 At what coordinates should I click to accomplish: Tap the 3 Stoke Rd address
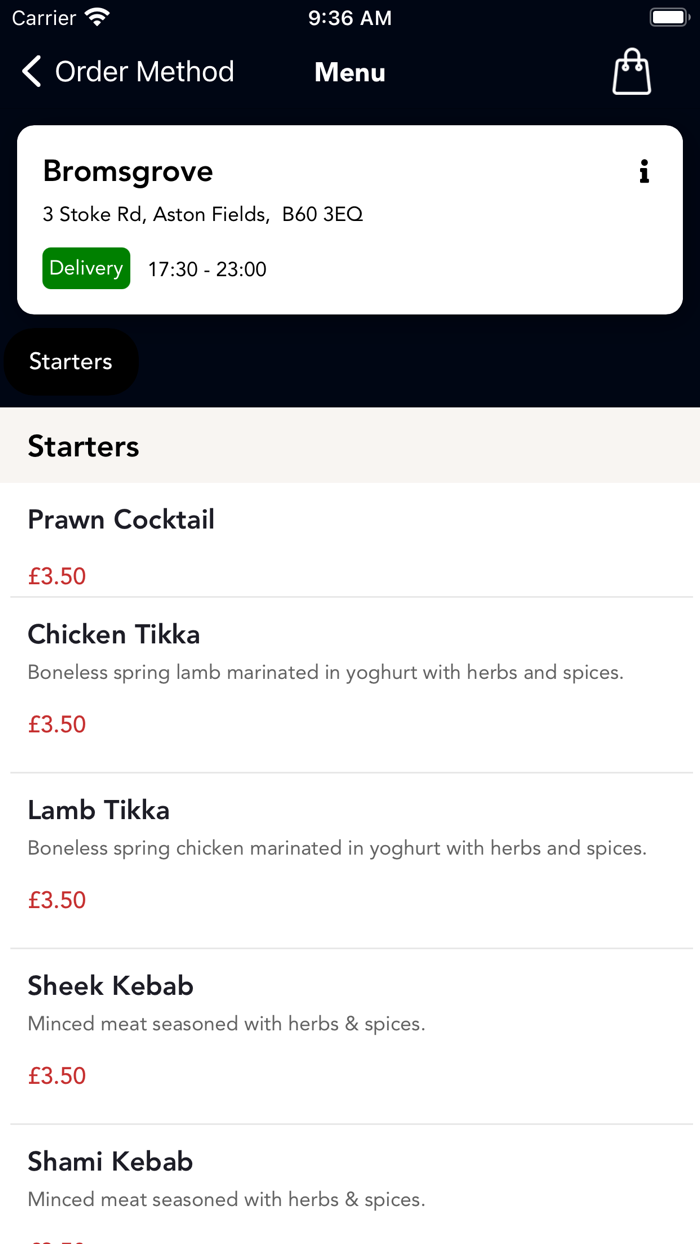202,214
